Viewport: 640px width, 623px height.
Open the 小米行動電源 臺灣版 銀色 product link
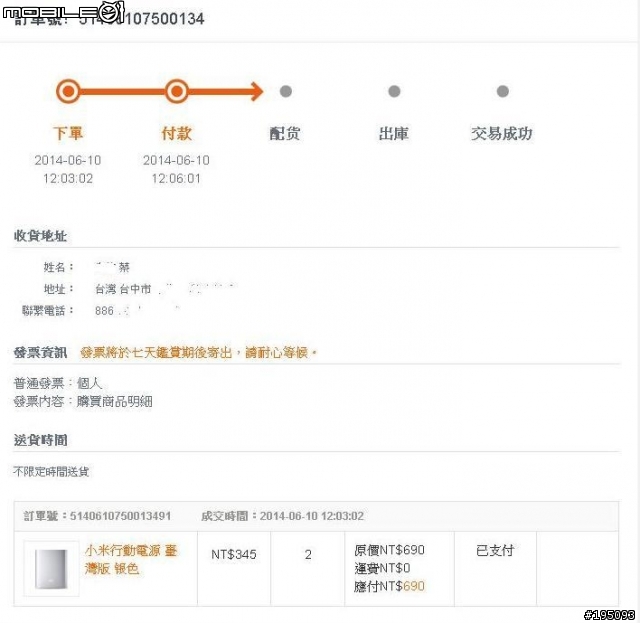tap(131, 559)
